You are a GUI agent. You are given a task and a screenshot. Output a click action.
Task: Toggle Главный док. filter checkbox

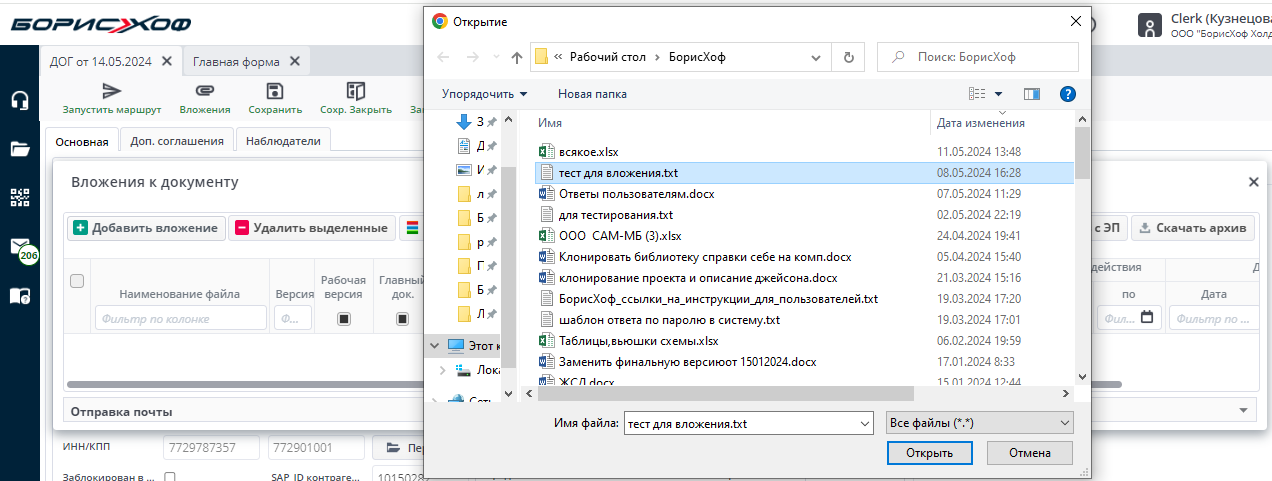click(402, 319)
